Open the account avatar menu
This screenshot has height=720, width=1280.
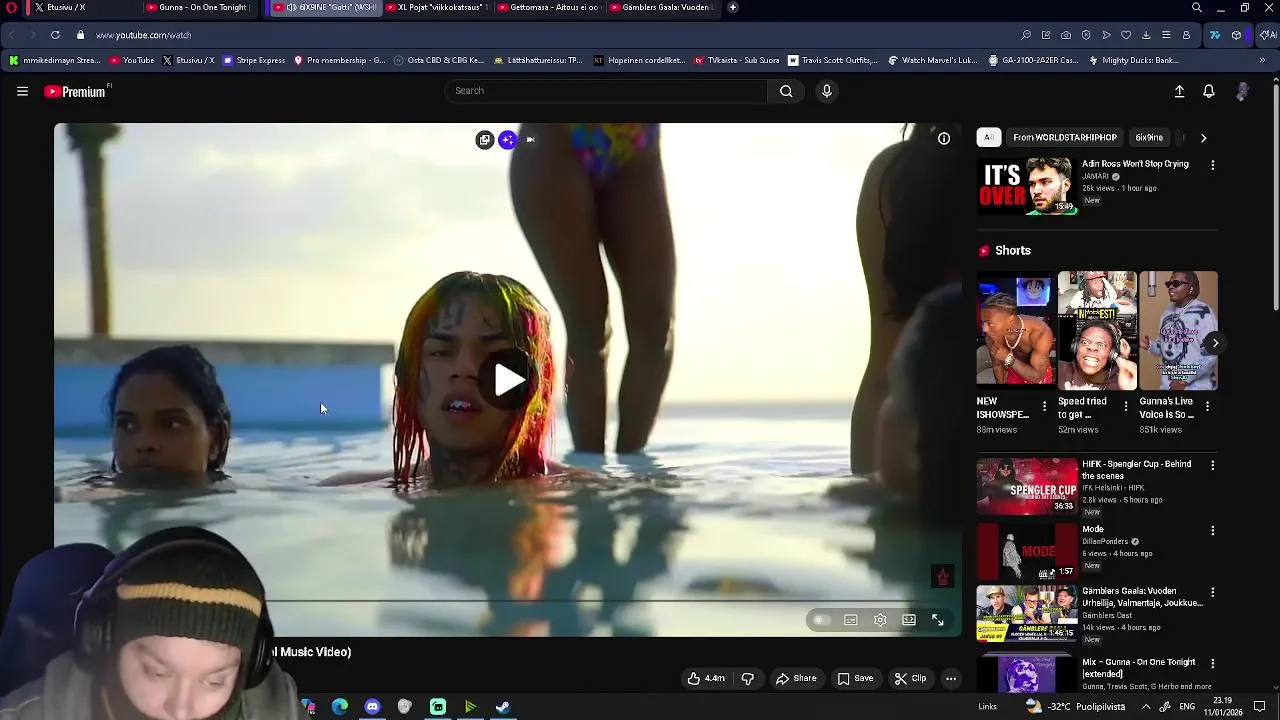click(x=1242, y=91)
